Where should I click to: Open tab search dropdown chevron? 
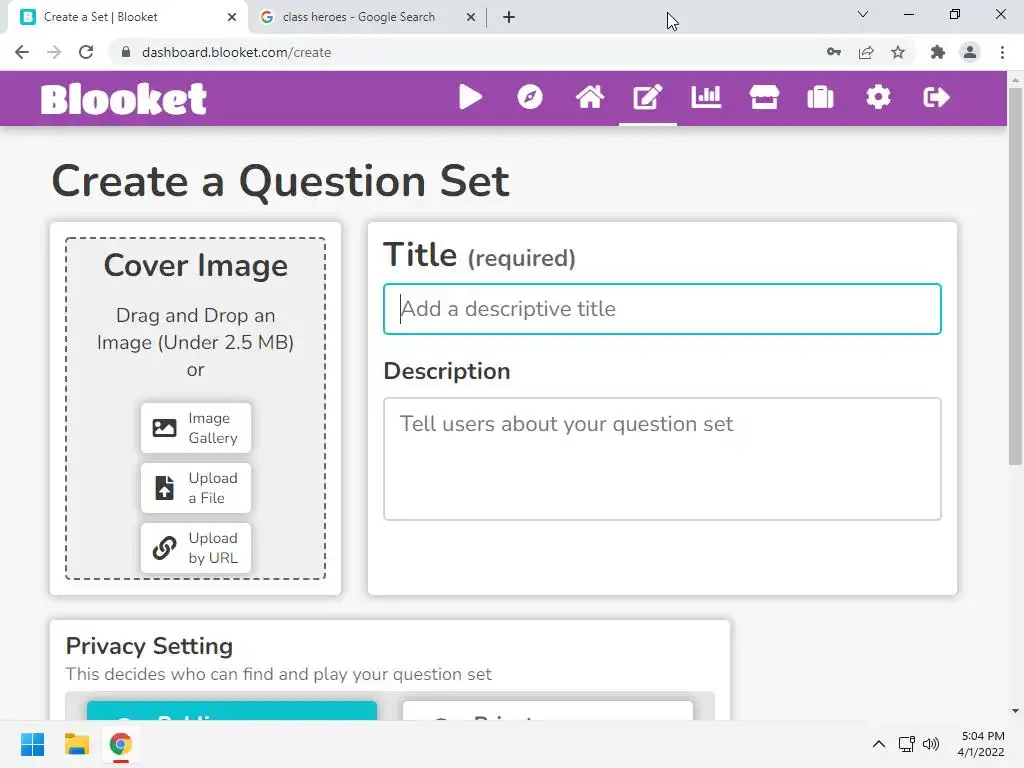coord(863,14)
